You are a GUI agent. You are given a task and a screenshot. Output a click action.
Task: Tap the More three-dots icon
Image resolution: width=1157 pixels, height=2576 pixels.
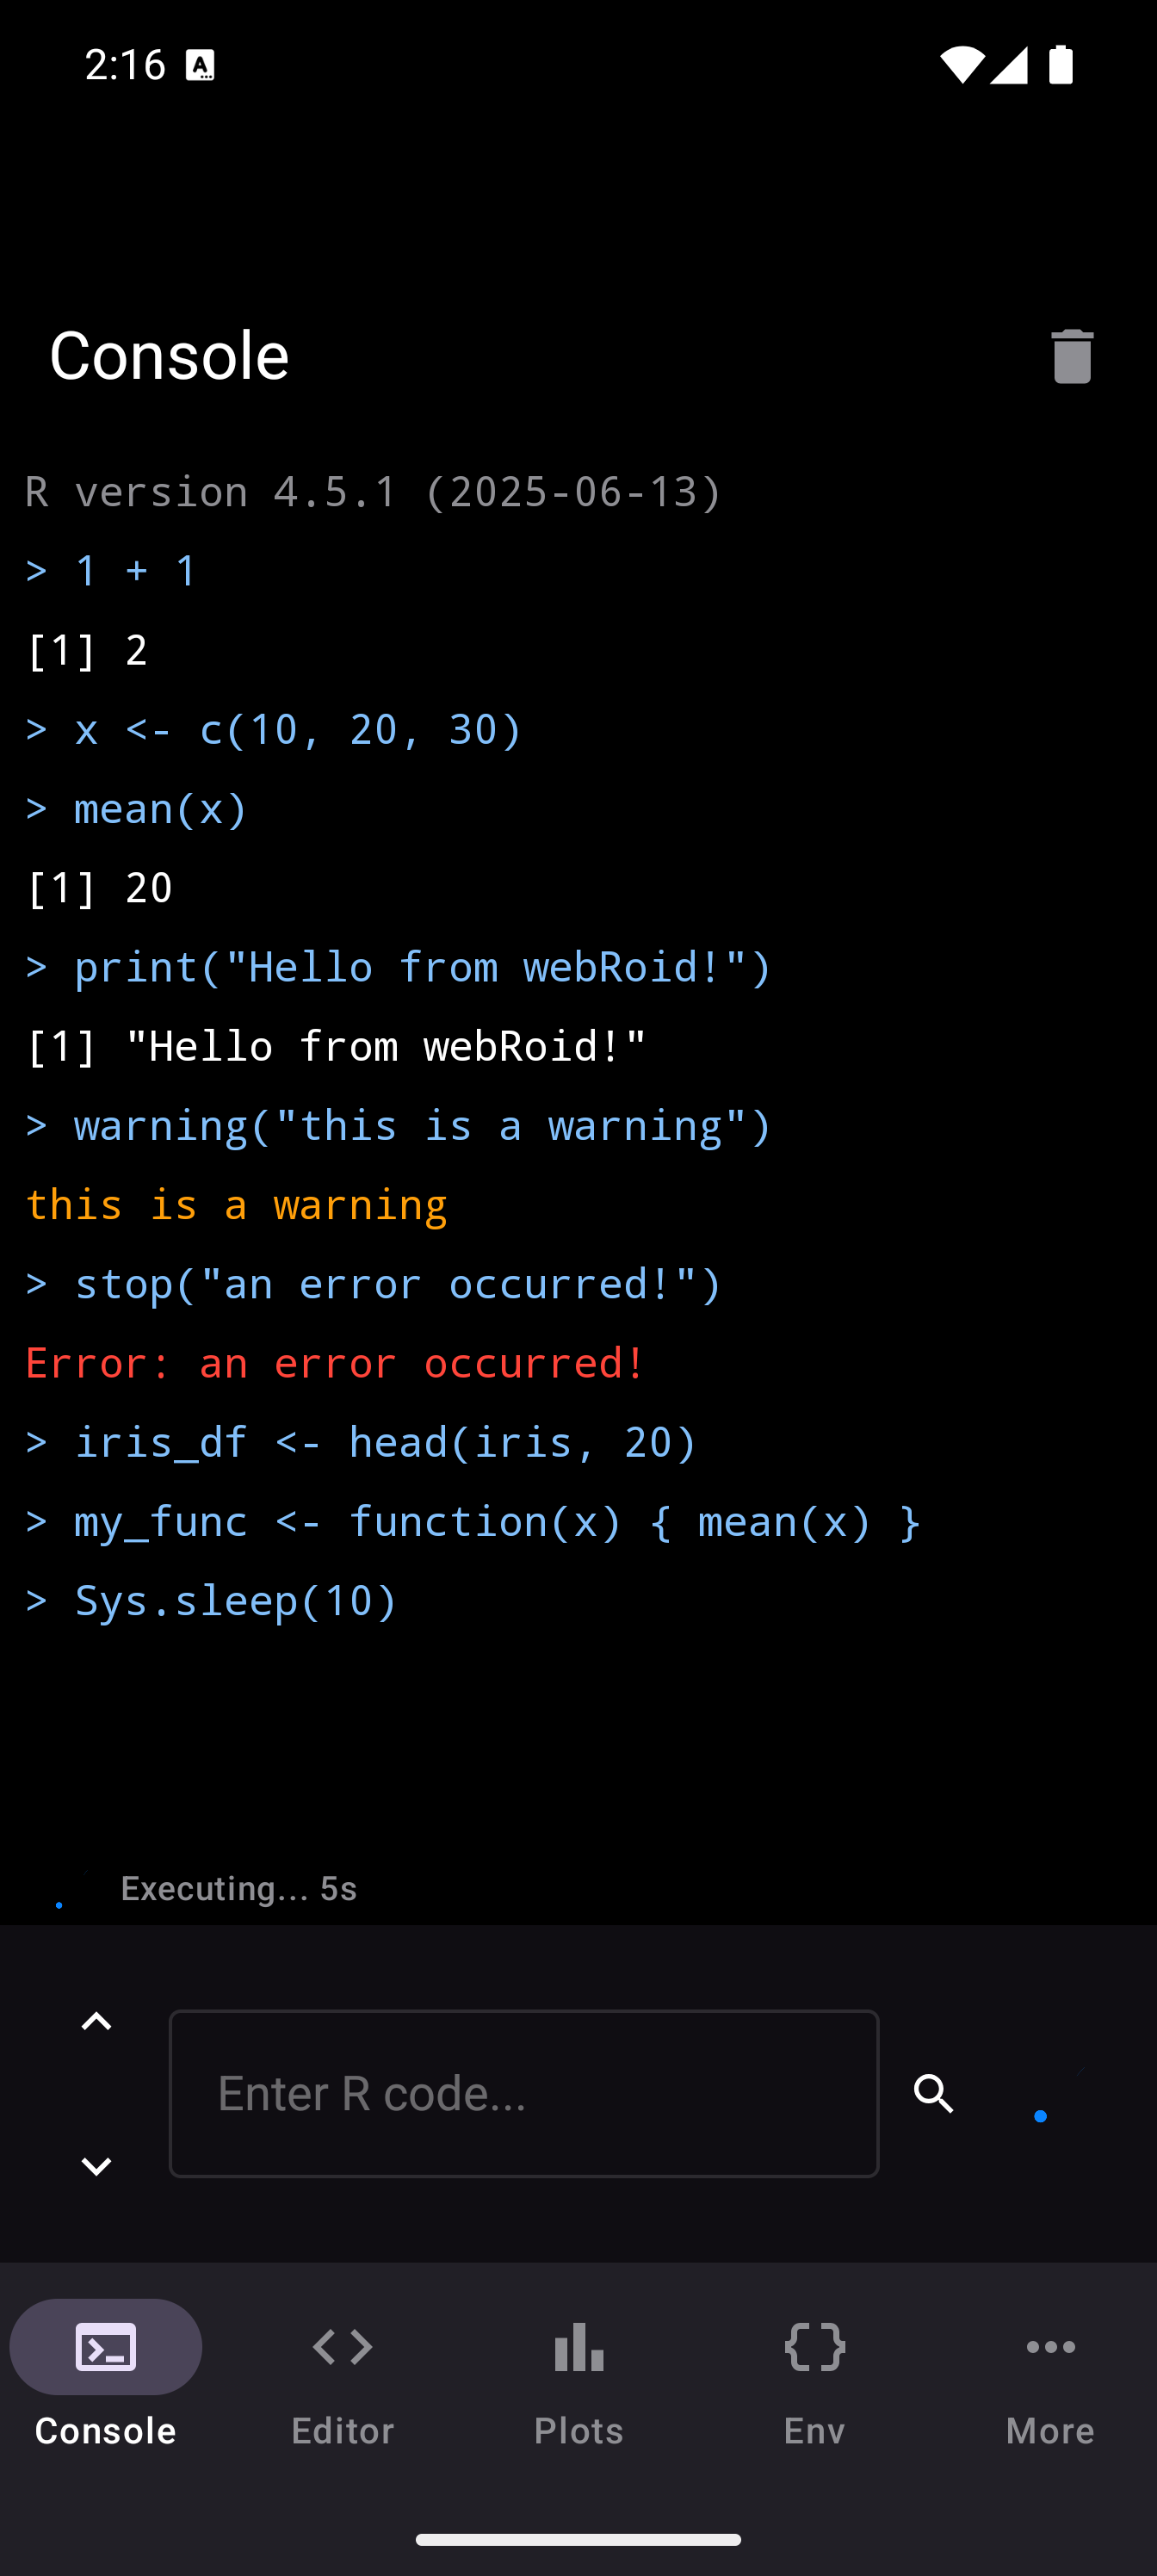pyautogui.click(x=1050, y=2346)
